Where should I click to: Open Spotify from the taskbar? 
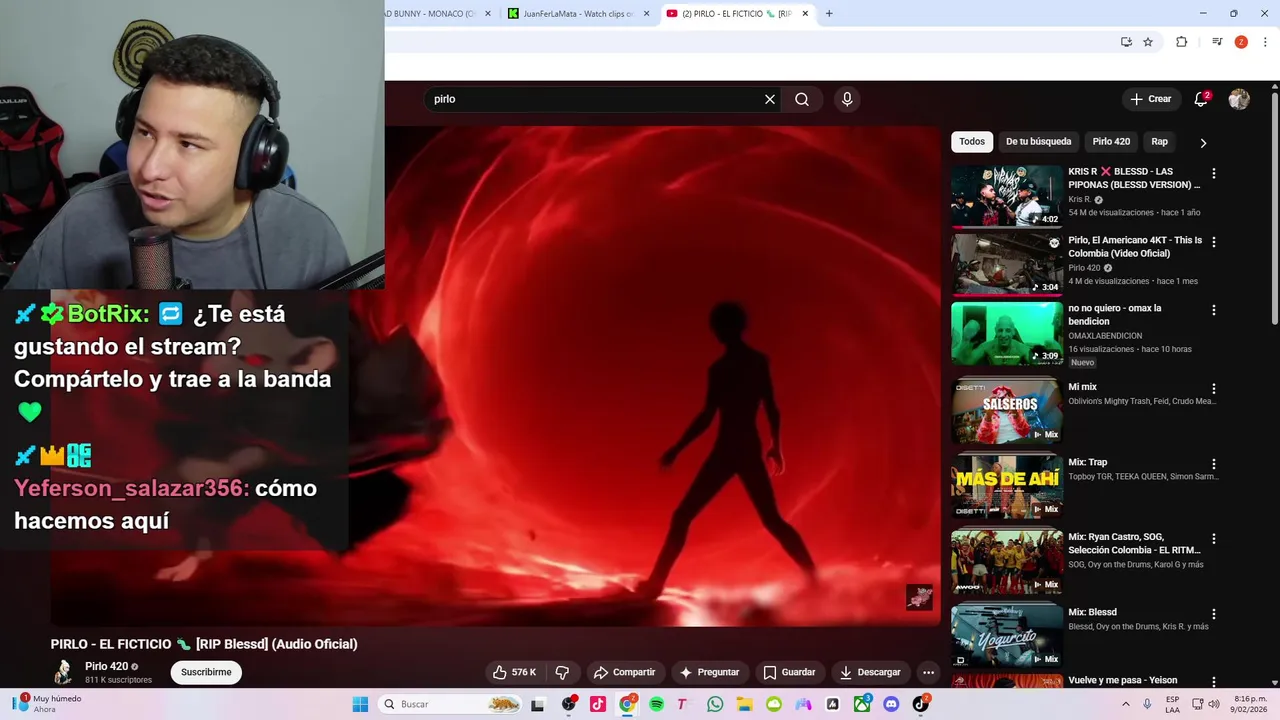pyautogui.click(x=657, y=704)
